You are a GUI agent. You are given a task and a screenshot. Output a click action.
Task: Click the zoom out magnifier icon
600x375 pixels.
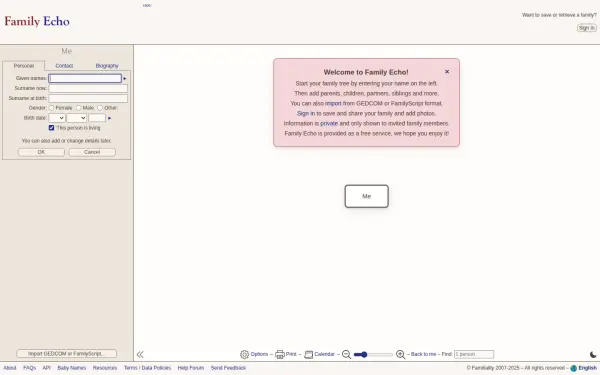click(346, 354)
